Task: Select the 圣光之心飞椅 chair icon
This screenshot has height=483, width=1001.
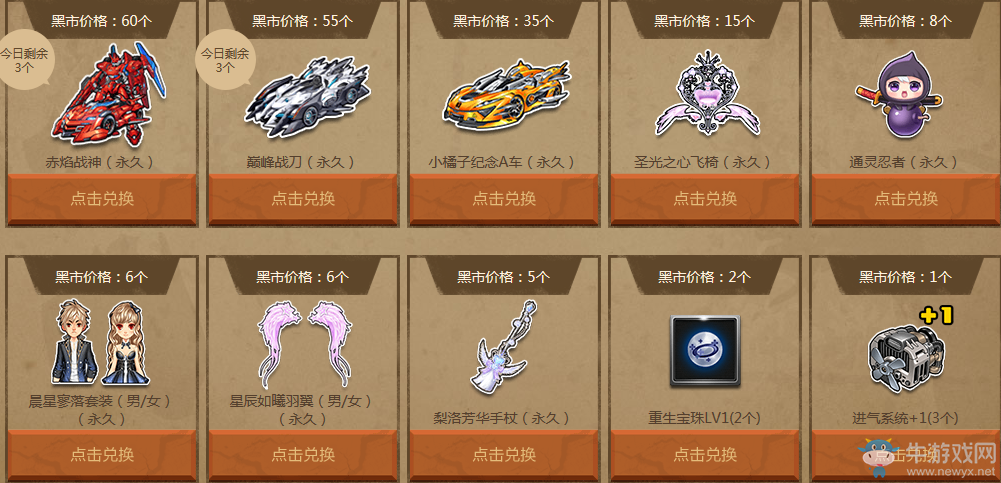Action: coord(707,93)
